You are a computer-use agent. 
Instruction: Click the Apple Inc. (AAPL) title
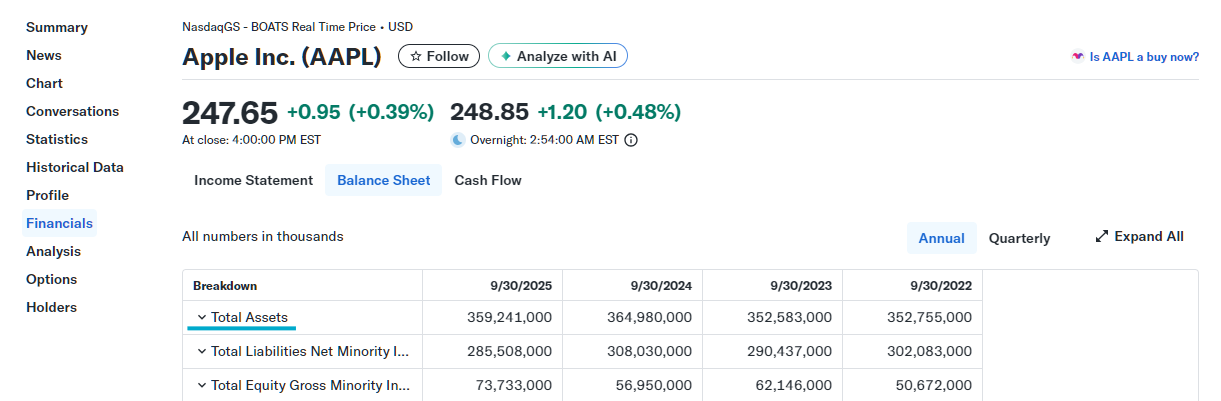click(282, 57)
